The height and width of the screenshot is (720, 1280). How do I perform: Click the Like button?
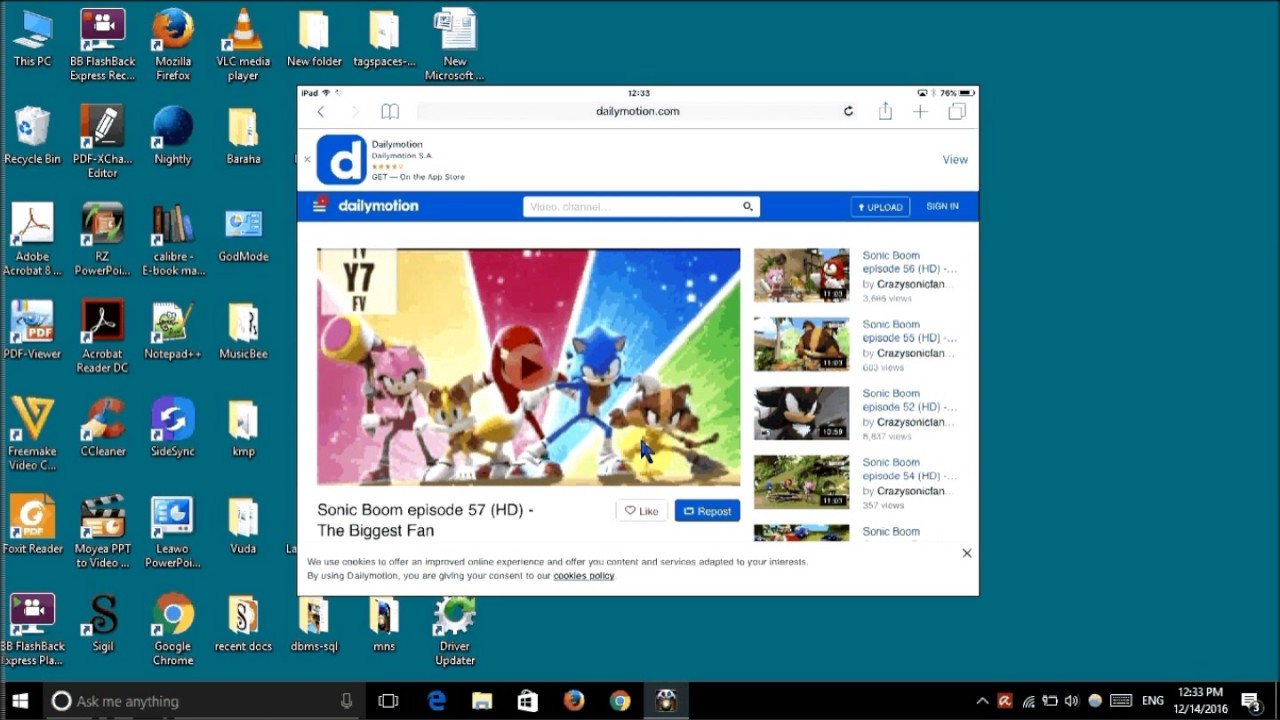coord(641,511)
